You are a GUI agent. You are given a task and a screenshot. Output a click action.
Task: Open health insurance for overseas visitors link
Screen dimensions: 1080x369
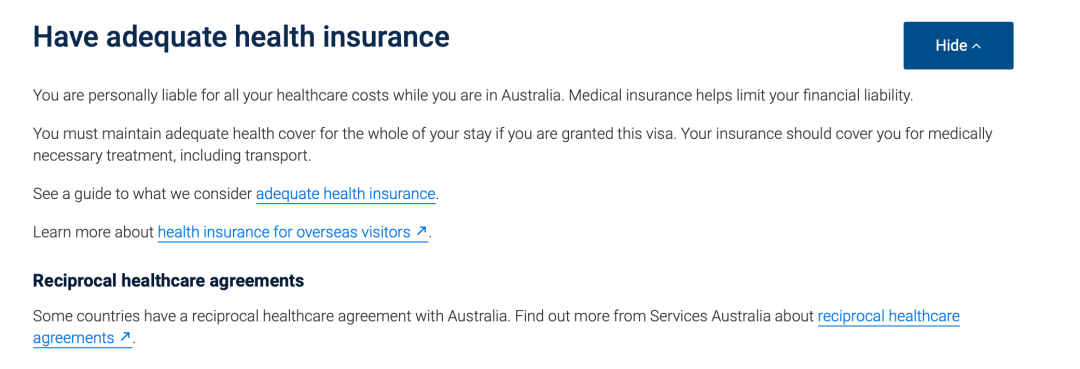[293, 233]
